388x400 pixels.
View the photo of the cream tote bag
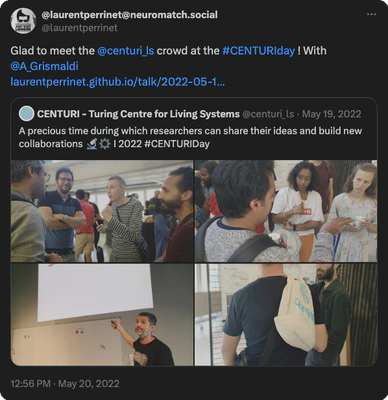click(286, 315)
